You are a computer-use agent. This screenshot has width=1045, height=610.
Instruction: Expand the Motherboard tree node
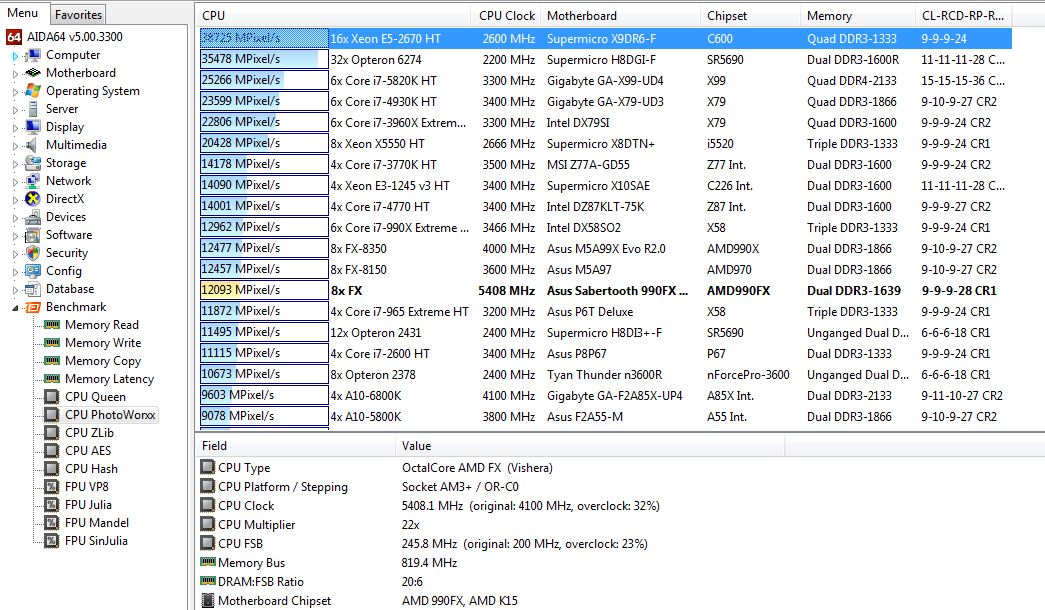click(x=15, y=73)
